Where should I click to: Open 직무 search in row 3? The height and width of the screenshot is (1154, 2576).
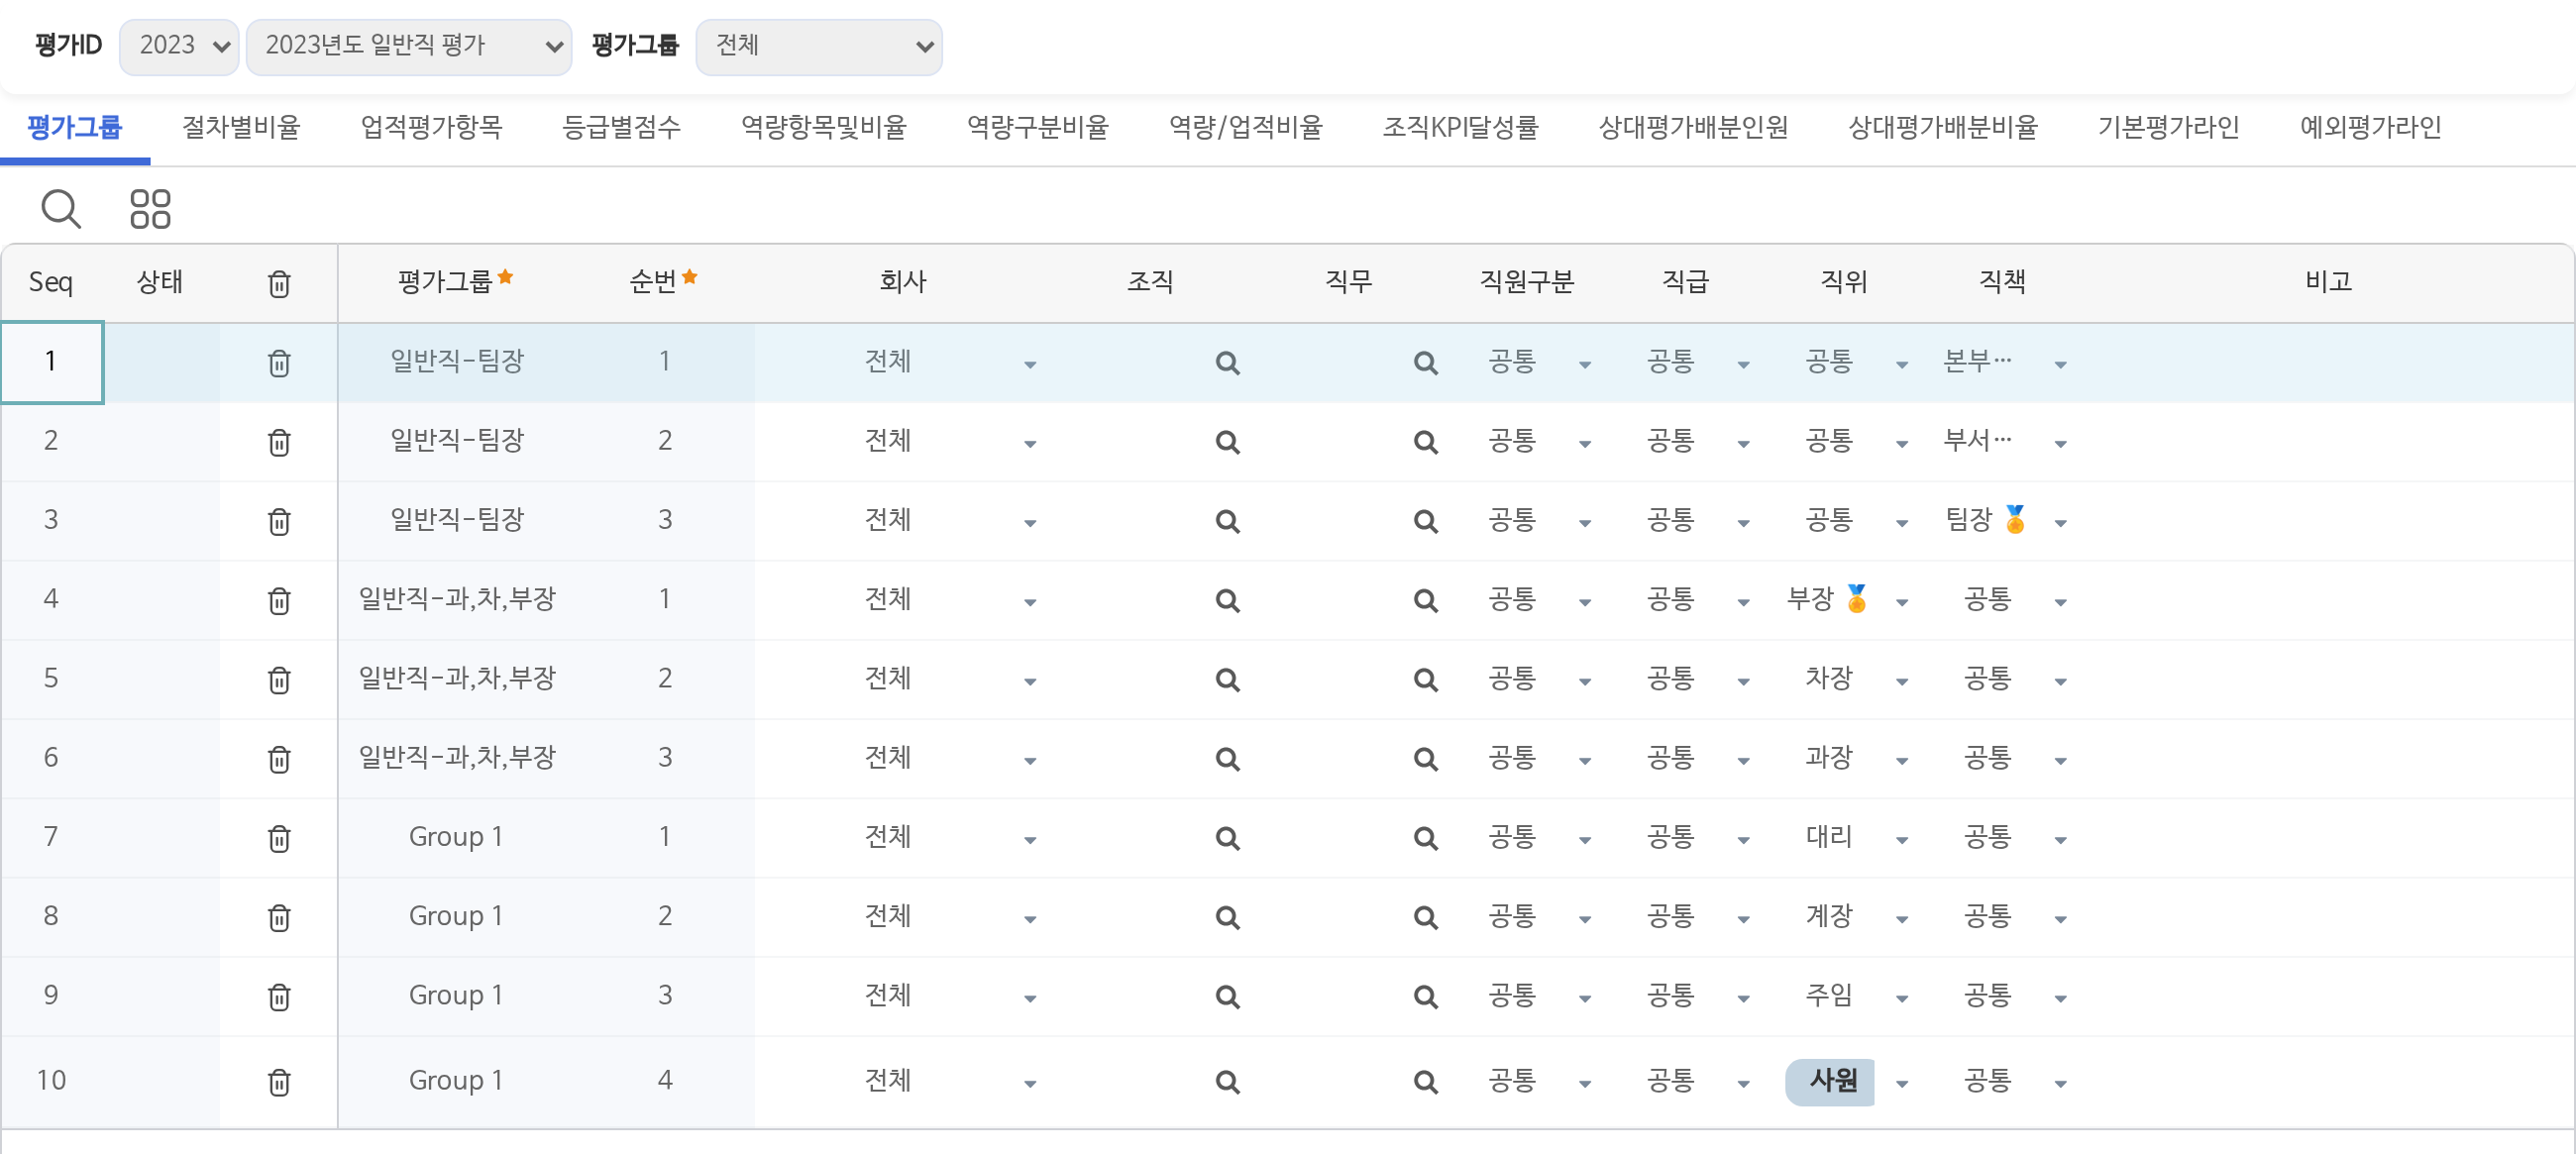click(1425, 522)
